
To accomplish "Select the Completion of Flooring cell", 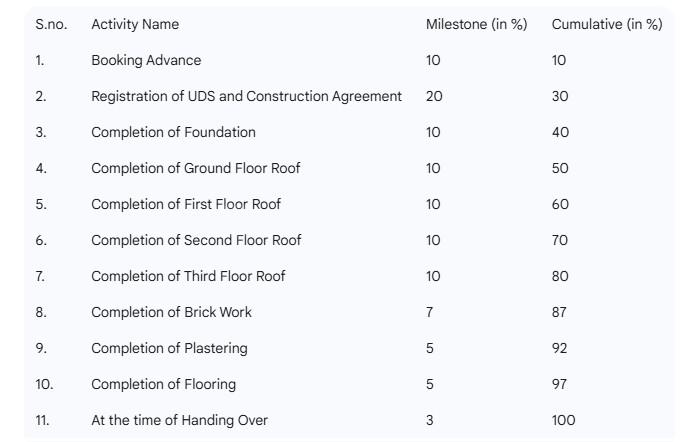I will pyautogui.click(x=163, y=384).
